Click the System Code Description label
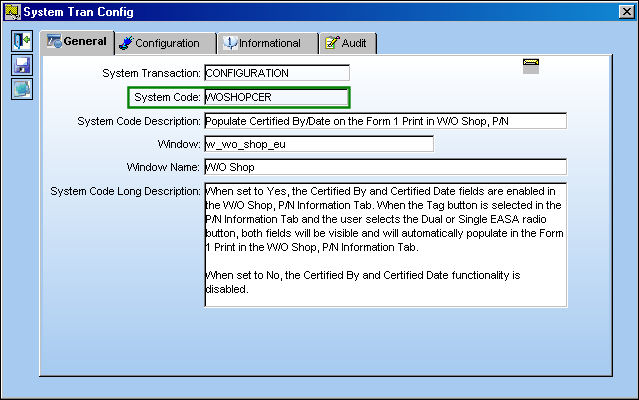The width and height of the screenshot is (639, 400). (x=139, y=121)
